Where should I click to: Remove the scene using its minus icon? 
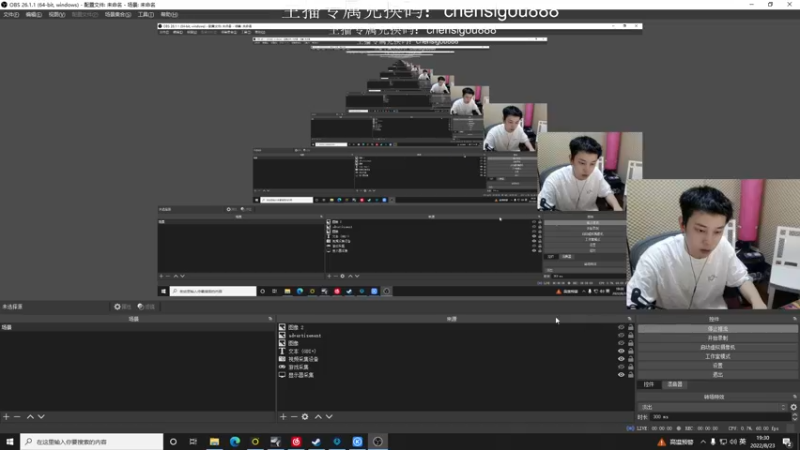point(17,417)
